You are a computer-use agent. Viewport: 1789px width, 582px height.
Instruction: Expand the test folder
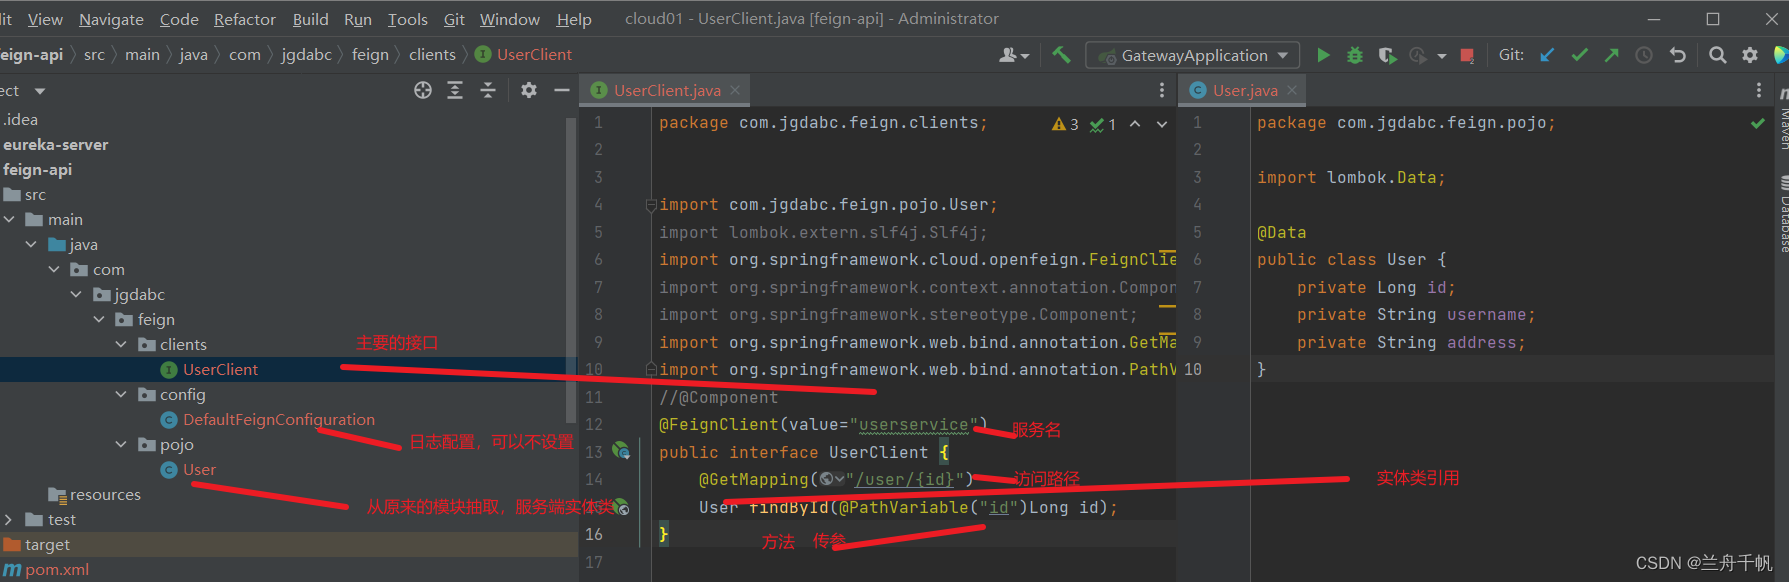(9, 519)
